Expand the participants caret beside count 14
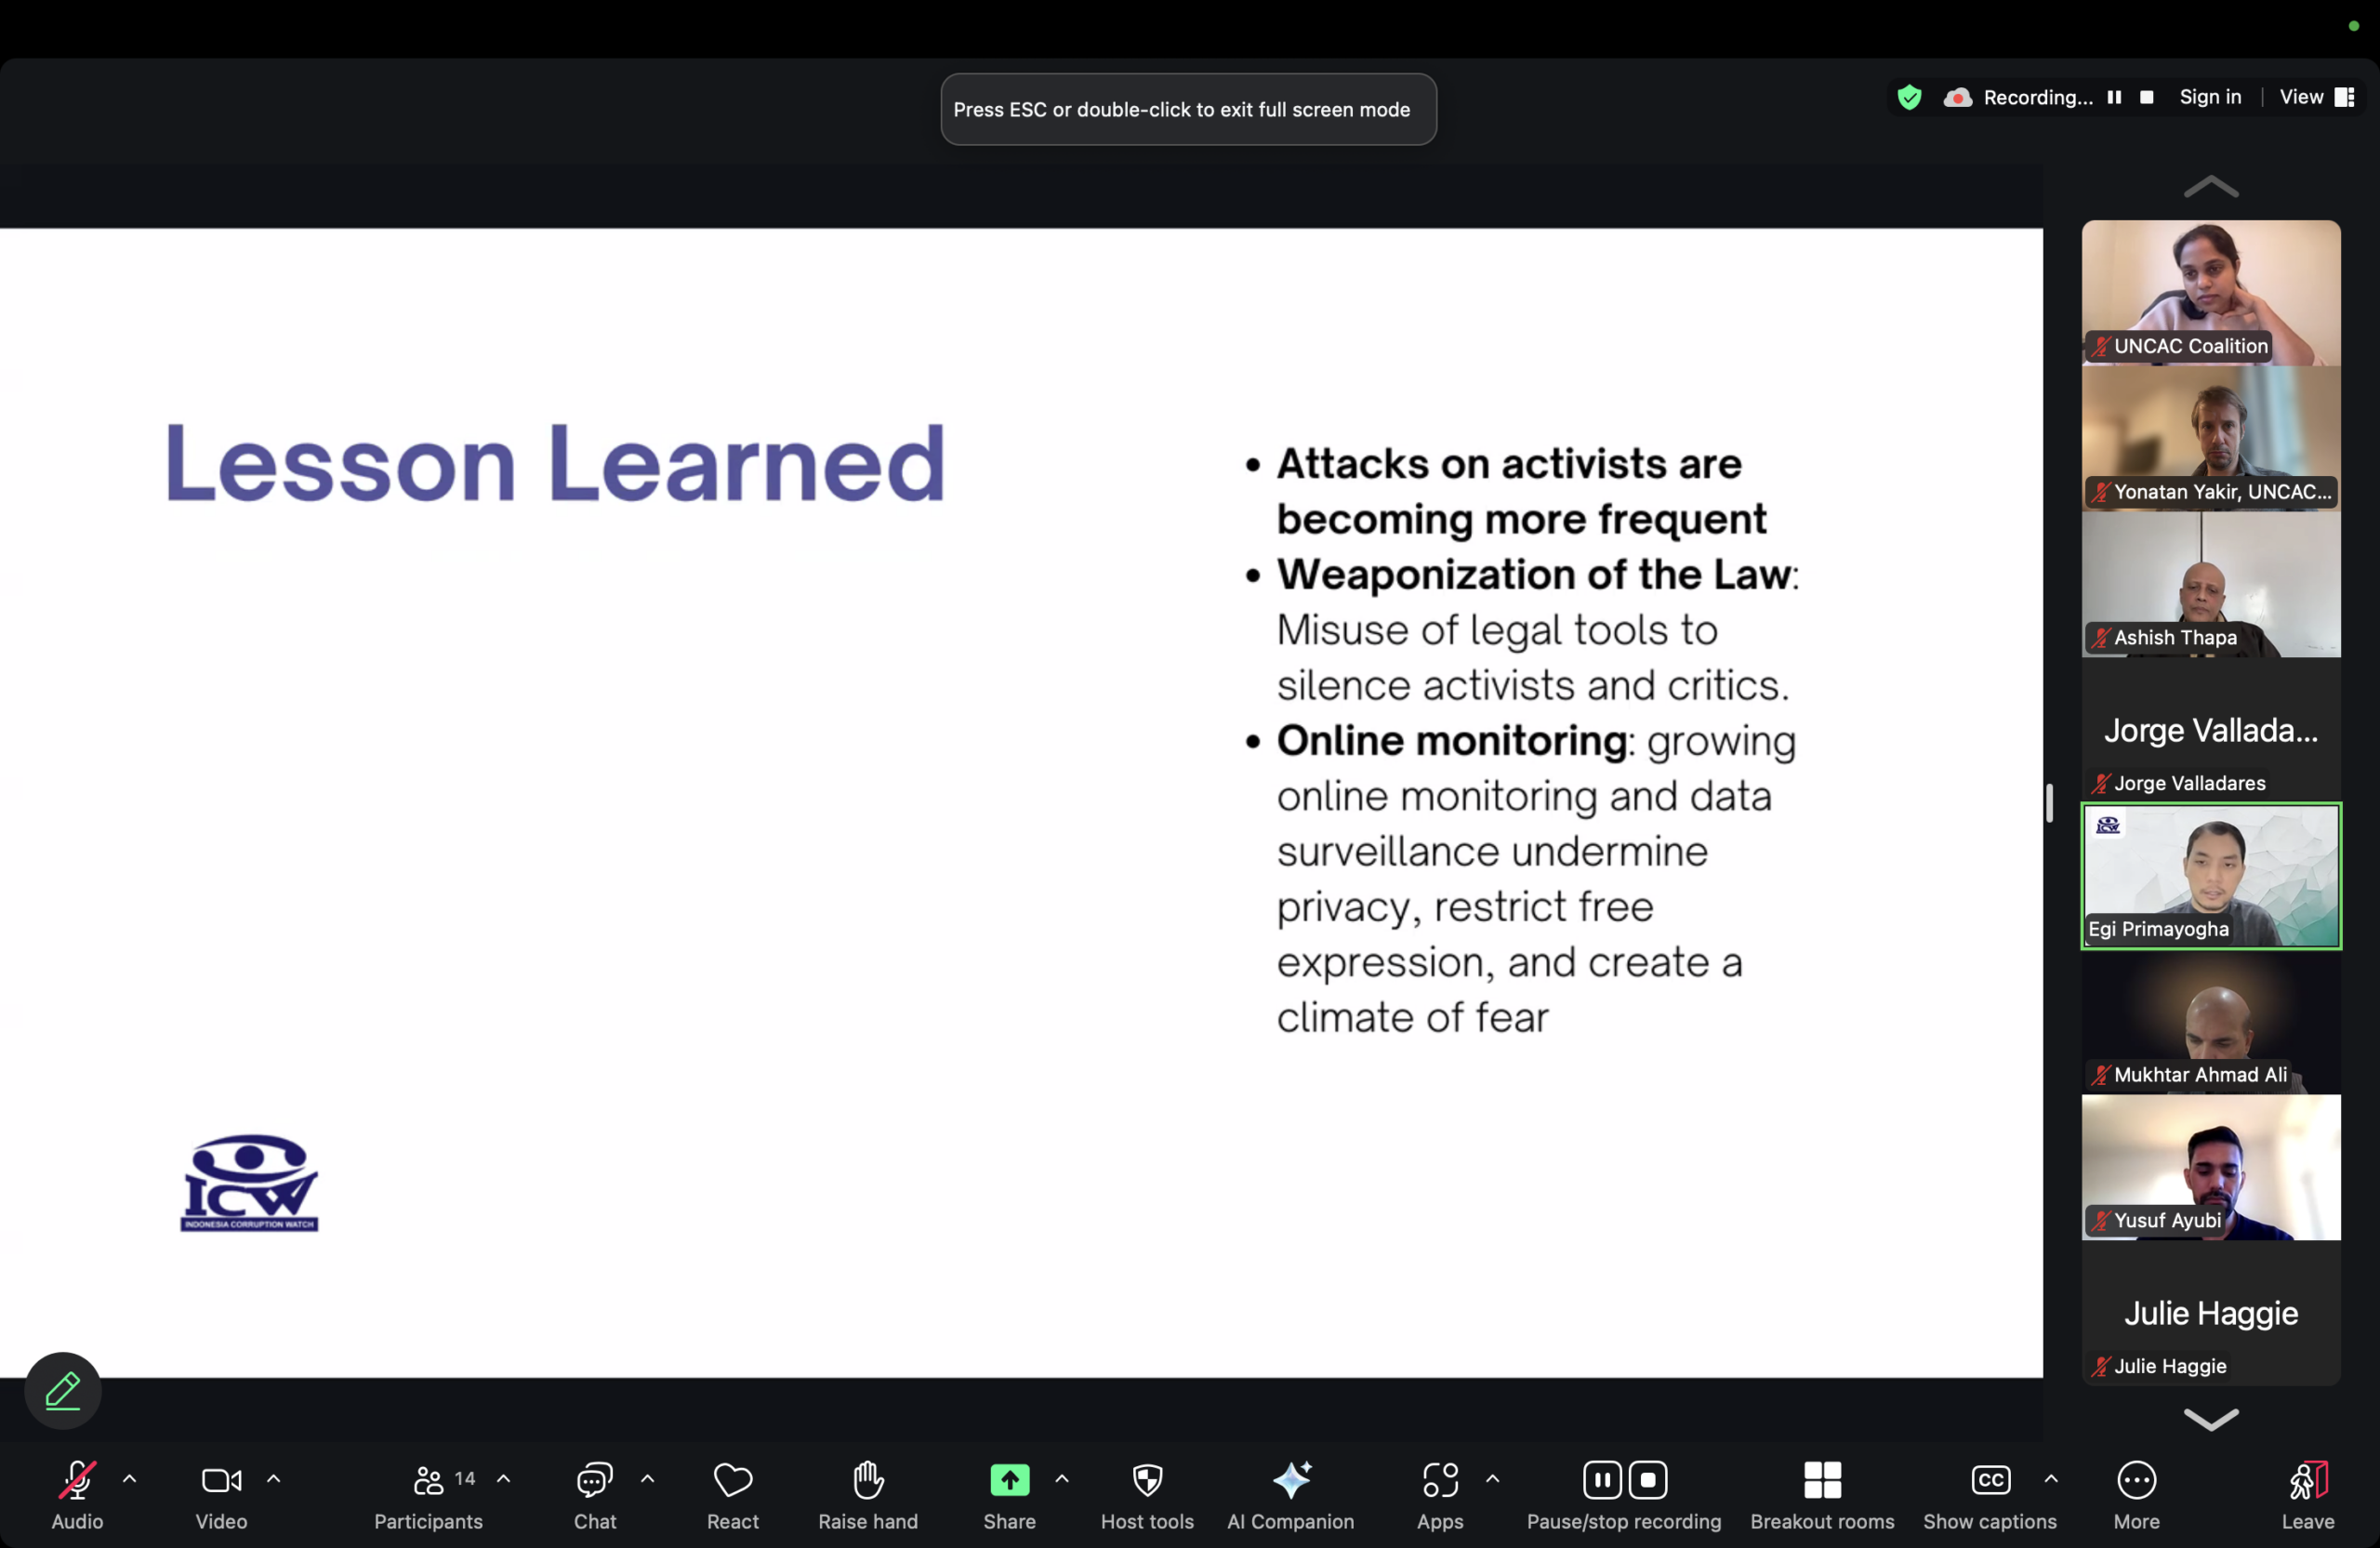Screen dimensions: 2380x1548 pyautogui.click(x=504, y=1478)
